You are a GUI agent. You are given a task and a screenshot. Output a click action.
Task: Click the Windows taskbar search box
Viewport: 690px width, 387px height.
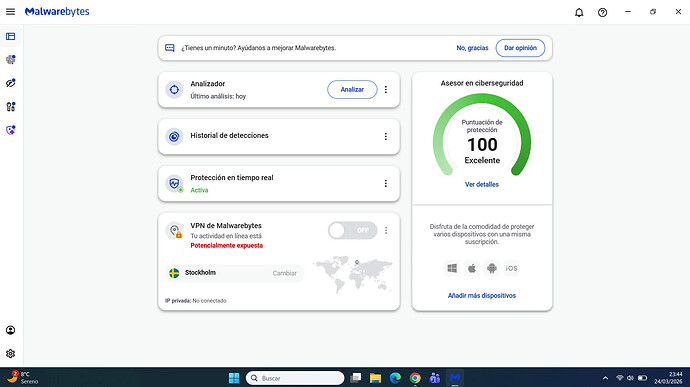pos(295,378)
